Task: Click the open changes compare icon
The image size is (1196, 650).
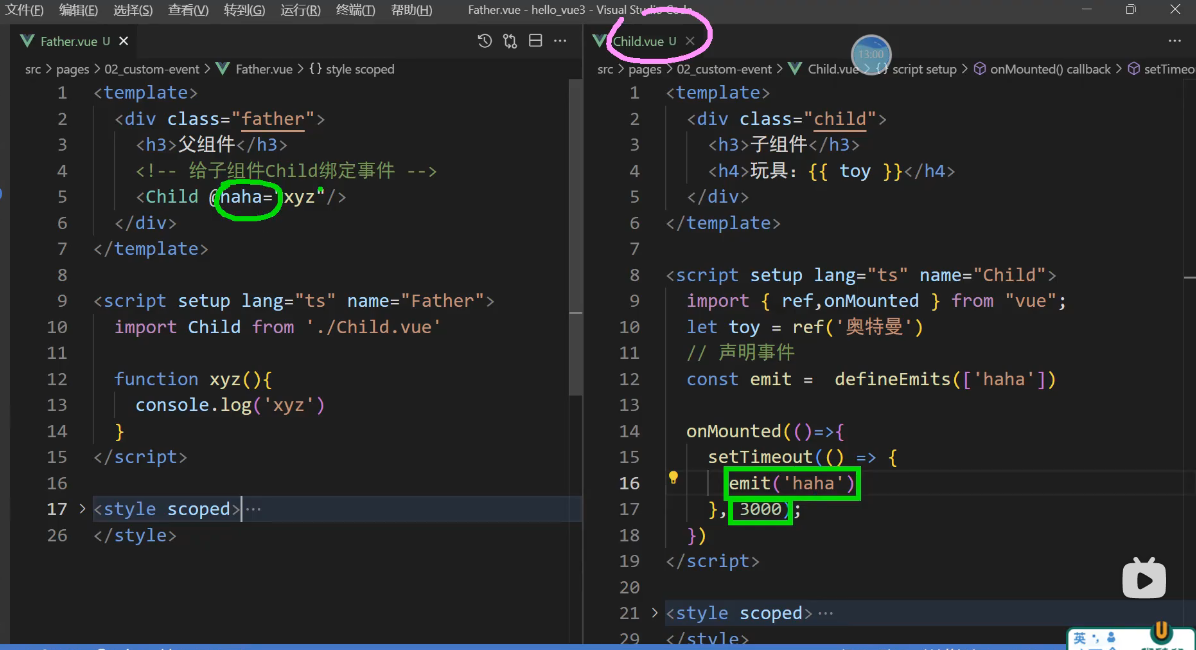Action: (x=510, y=41)
